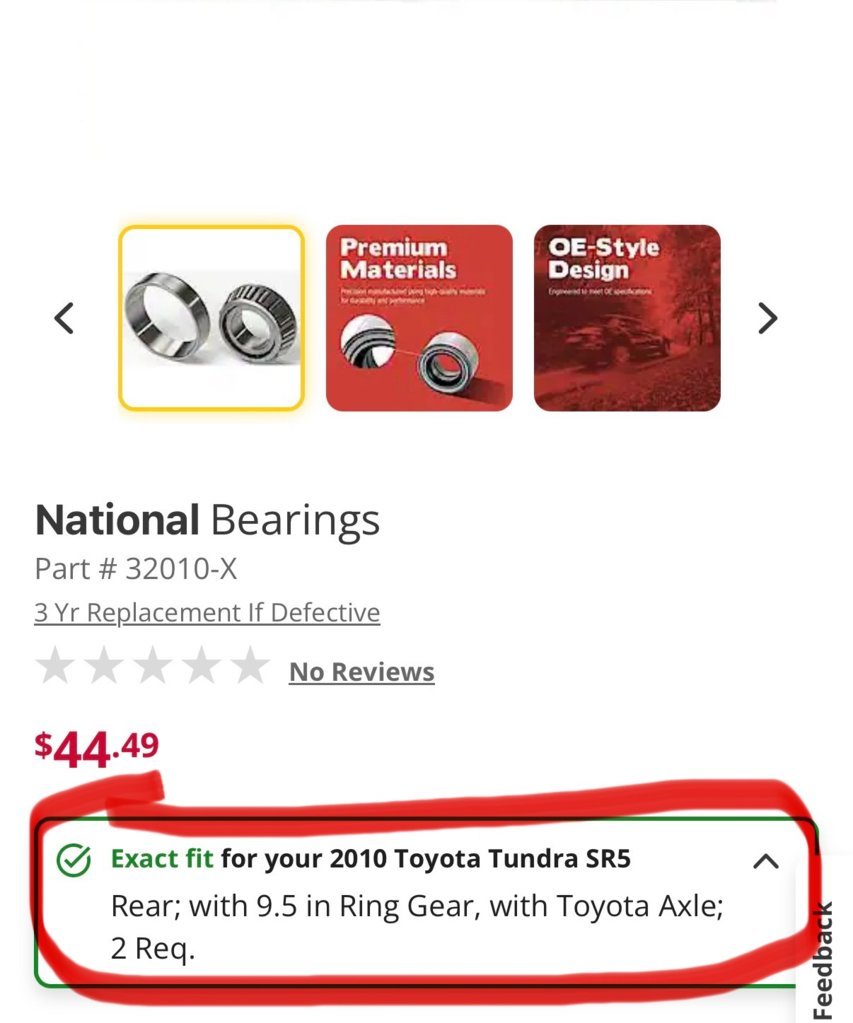Viewport: 853px width, 1023px height.
Task: Click the Part # 32010-X text
Action: 136,568
